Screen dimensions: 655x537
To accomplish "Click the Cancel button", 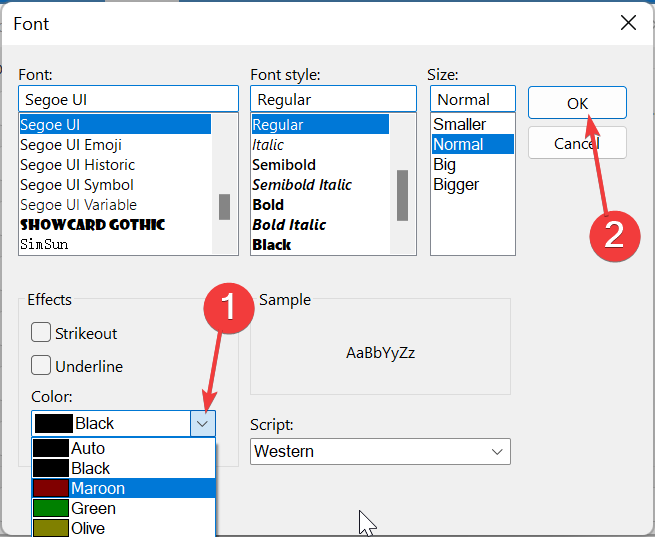I will (x=577, y=143).
